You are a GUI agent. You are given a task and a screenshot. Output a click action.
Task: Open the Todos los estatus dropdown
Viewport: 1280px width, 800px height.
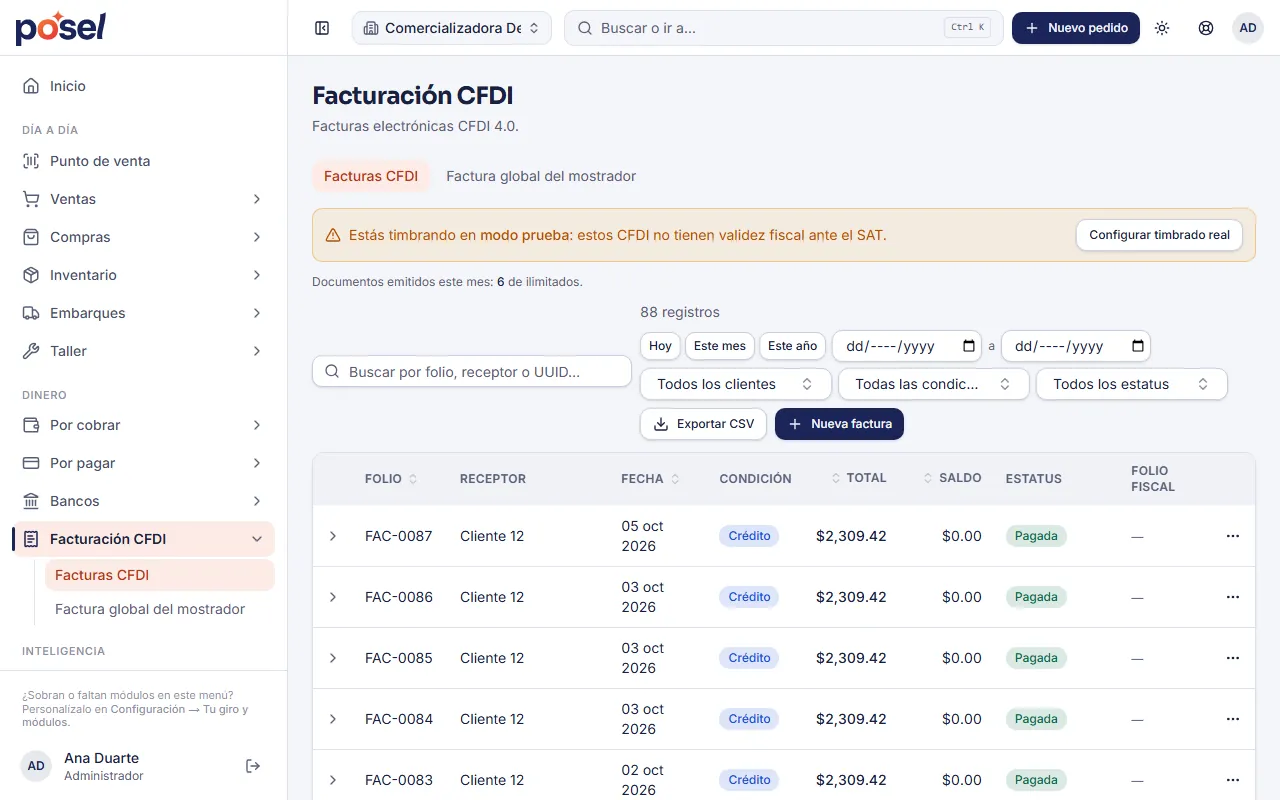[1132, 384]
